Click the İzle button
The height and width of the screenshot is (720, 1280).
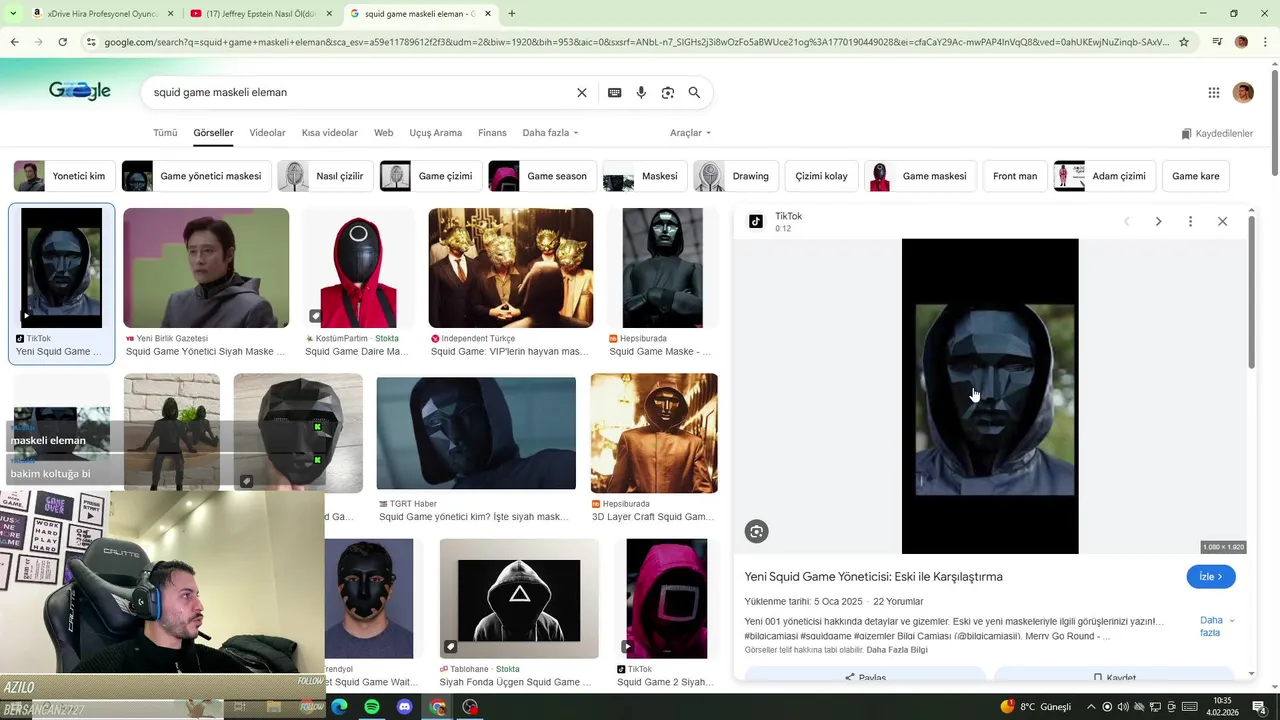1211,577
